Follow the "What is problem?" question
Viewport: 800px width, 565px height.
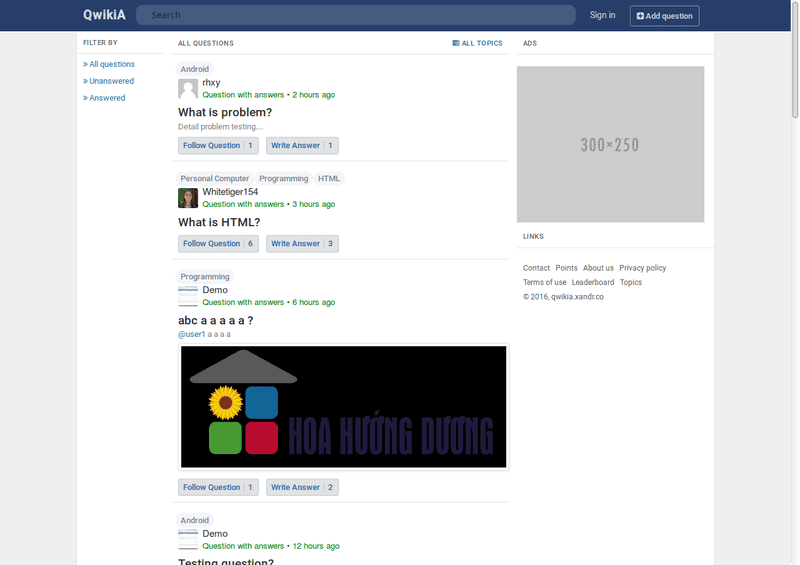pos(218,145)
